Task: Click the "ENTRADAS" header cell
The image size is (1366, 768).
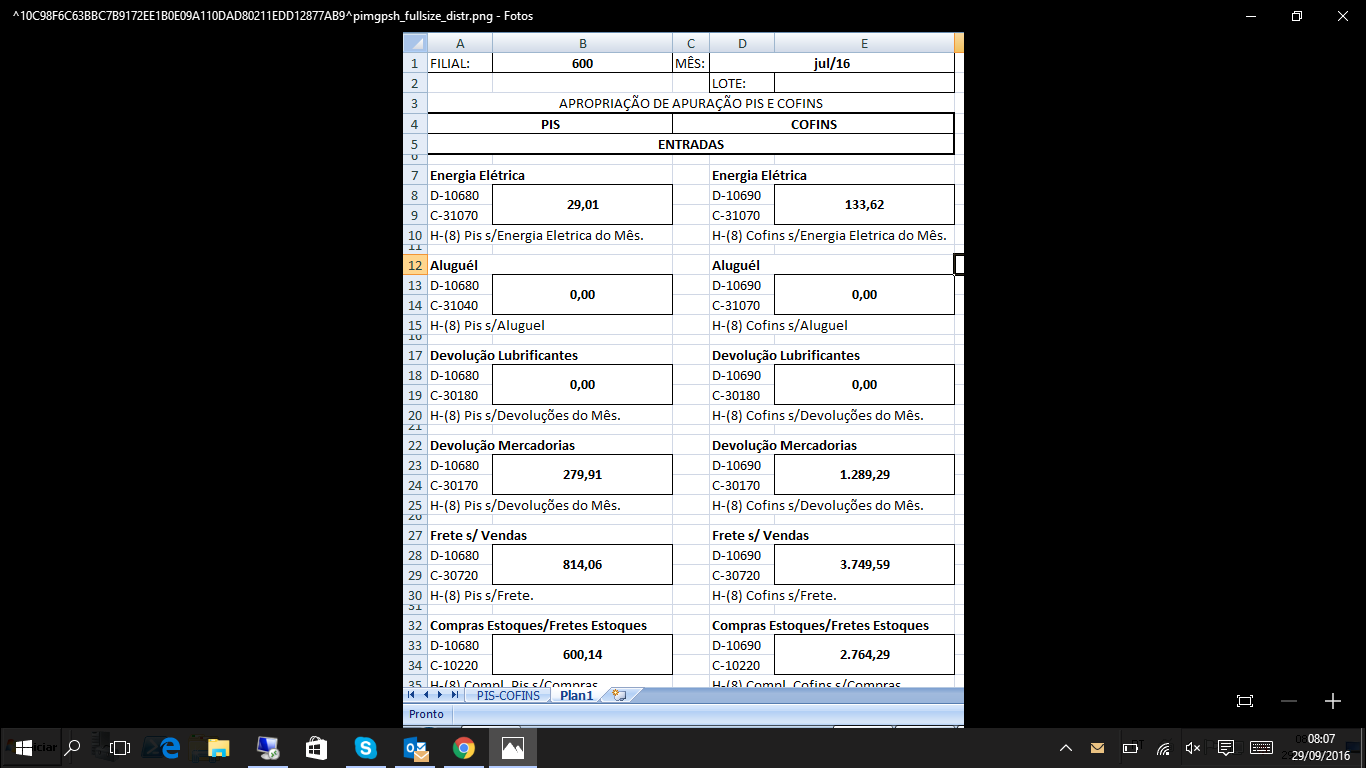Action: [691, 144]
